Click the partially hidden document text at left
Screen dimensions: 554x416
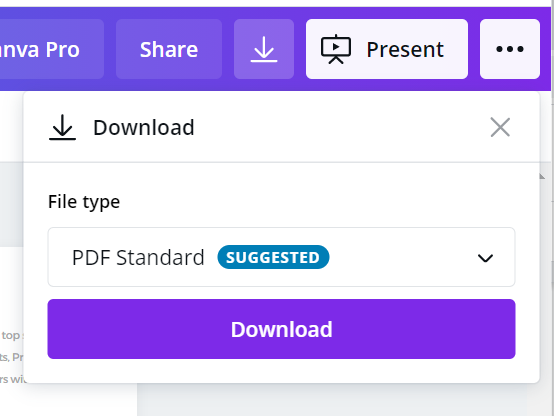[12, 357]
